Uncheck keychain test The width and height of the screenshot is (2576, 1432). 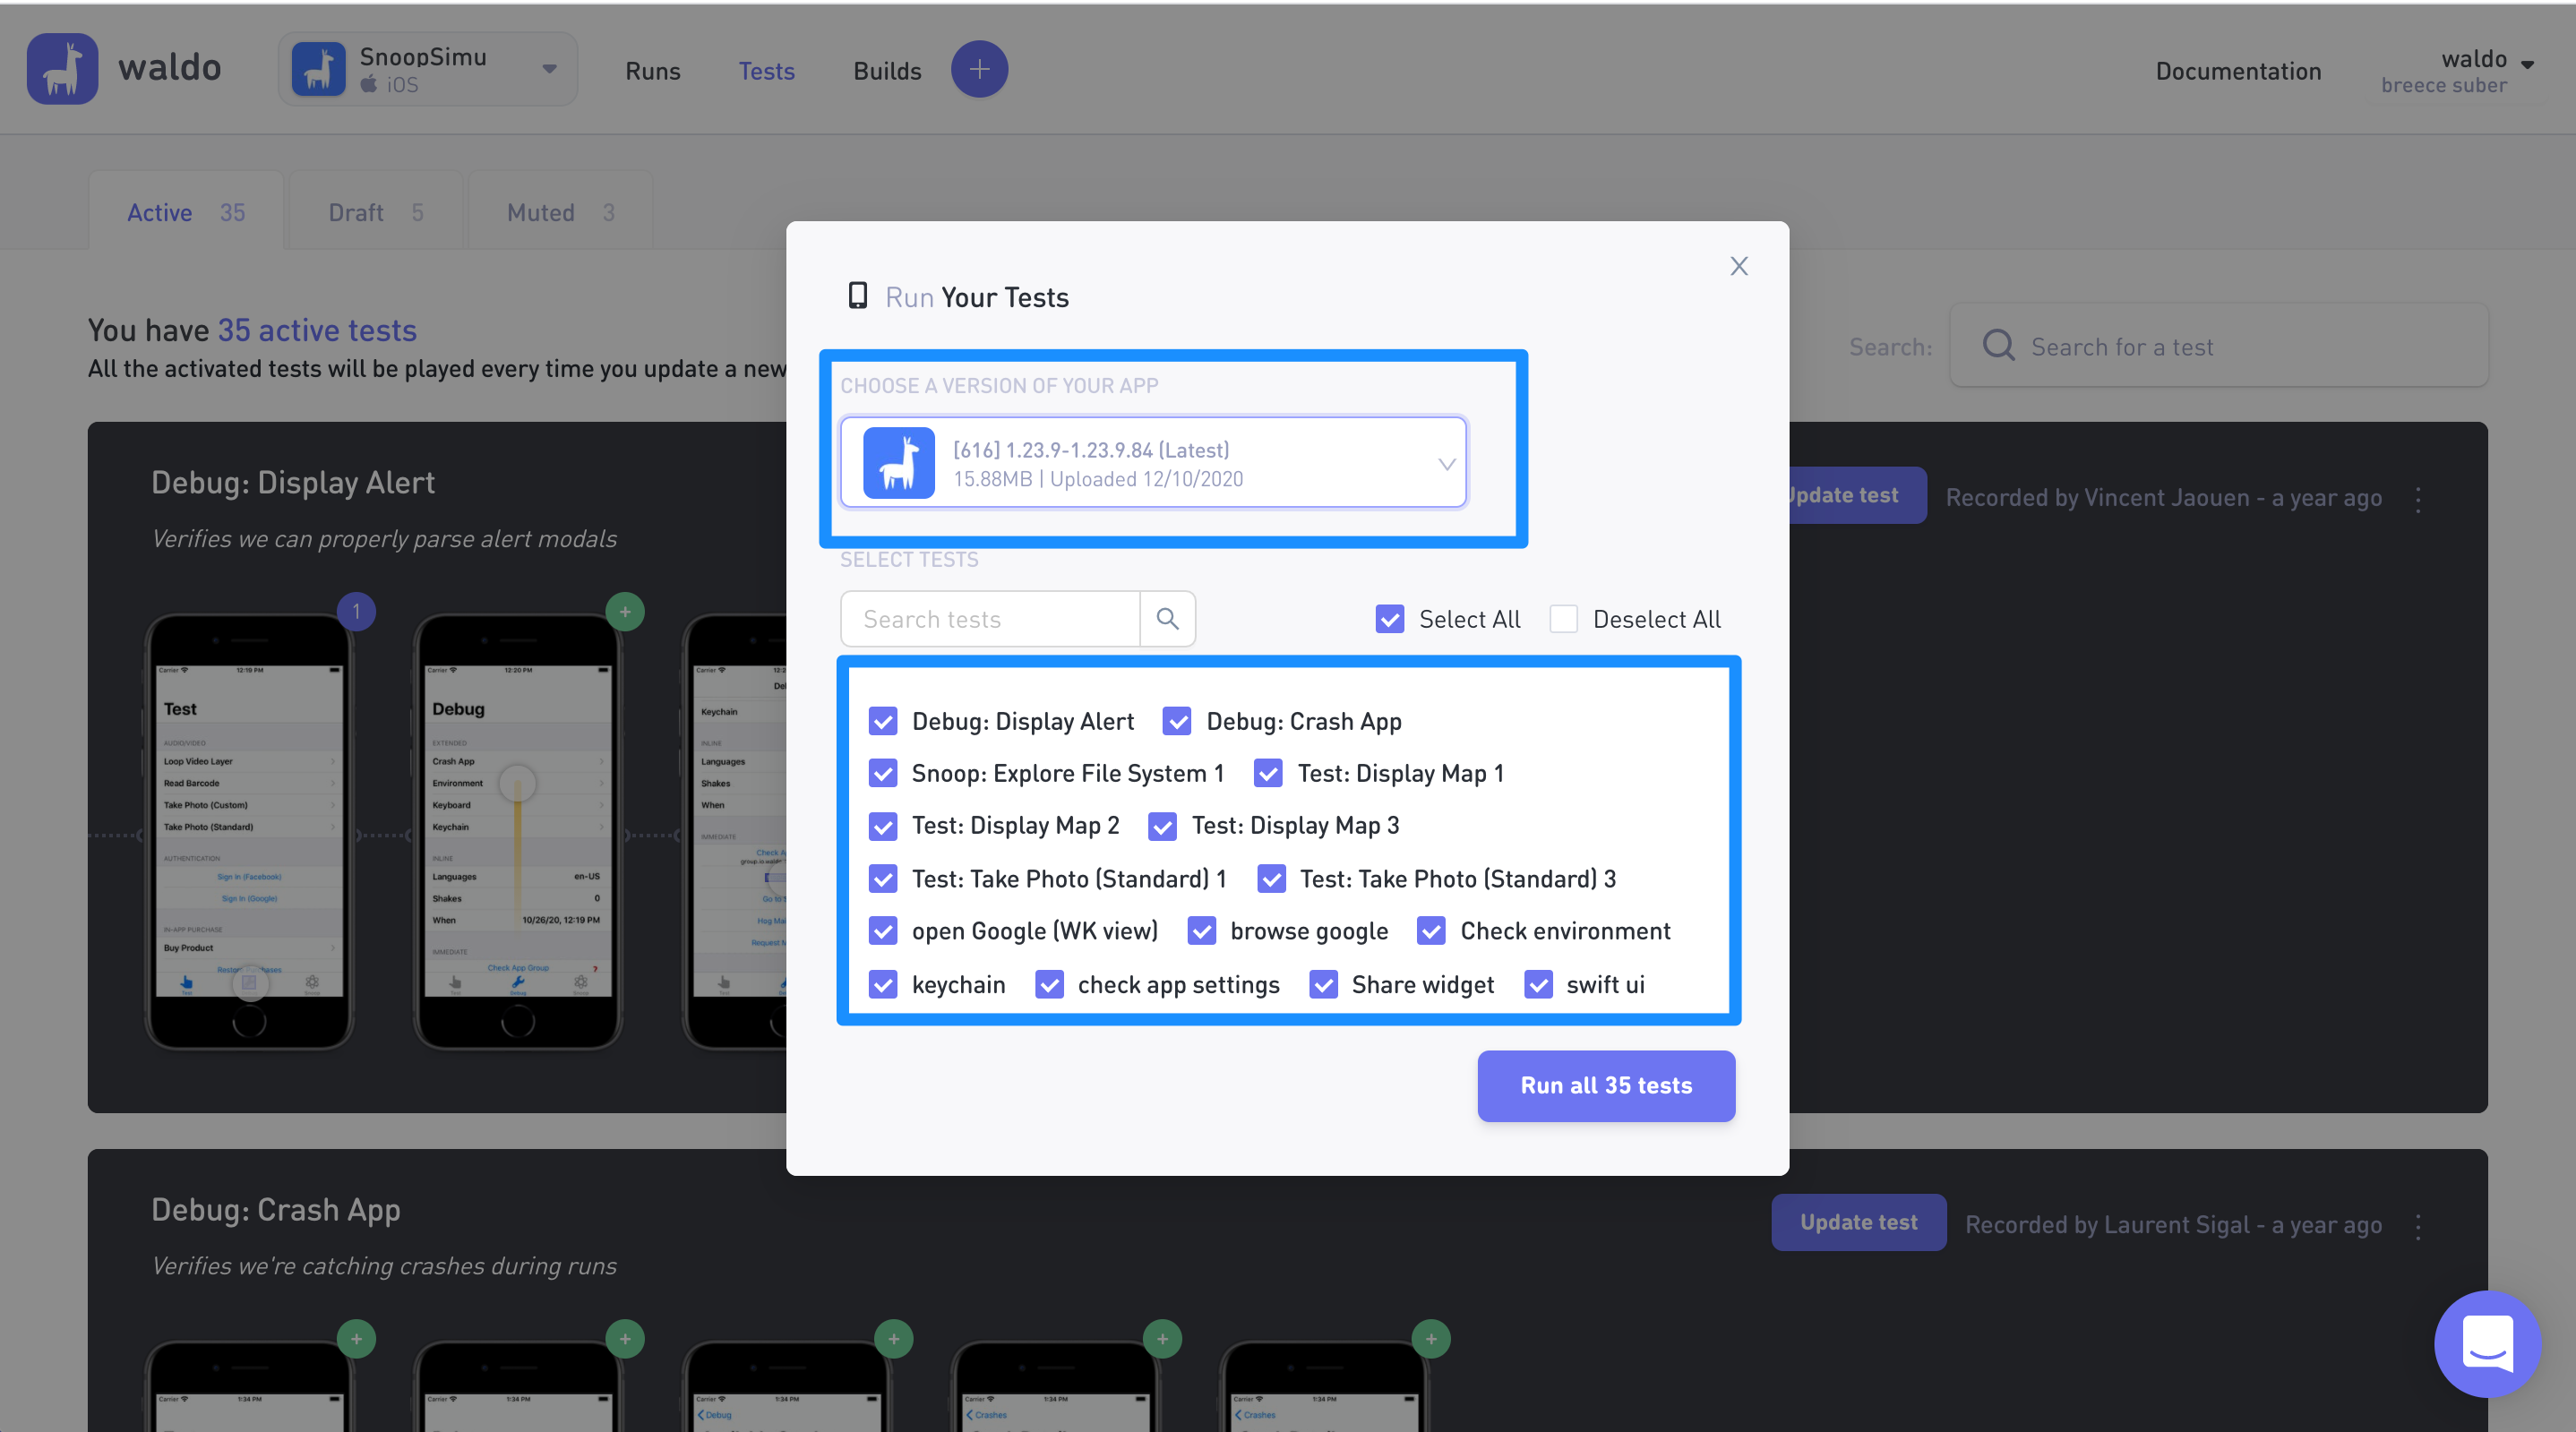(883, 985)
